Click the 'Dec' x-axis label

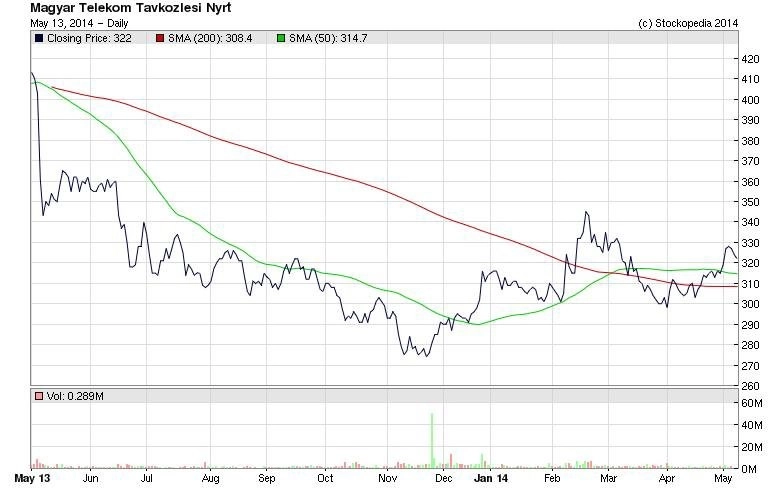(443, 478)
